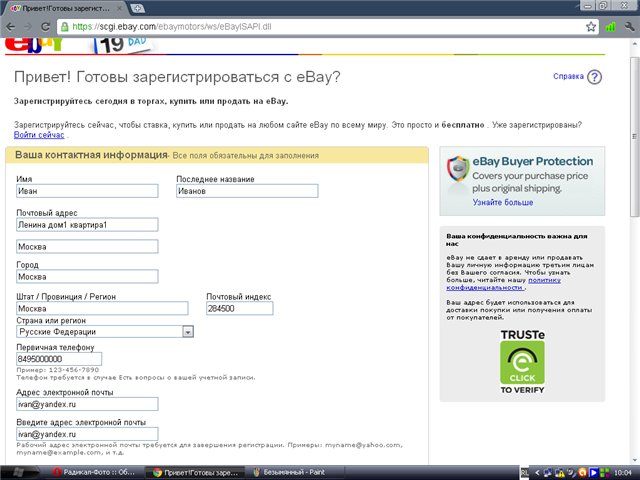This screenshot has height=480, width=640.
Task: Click the green HTTPS padlock icon
Action: click(x=64, y=27)
